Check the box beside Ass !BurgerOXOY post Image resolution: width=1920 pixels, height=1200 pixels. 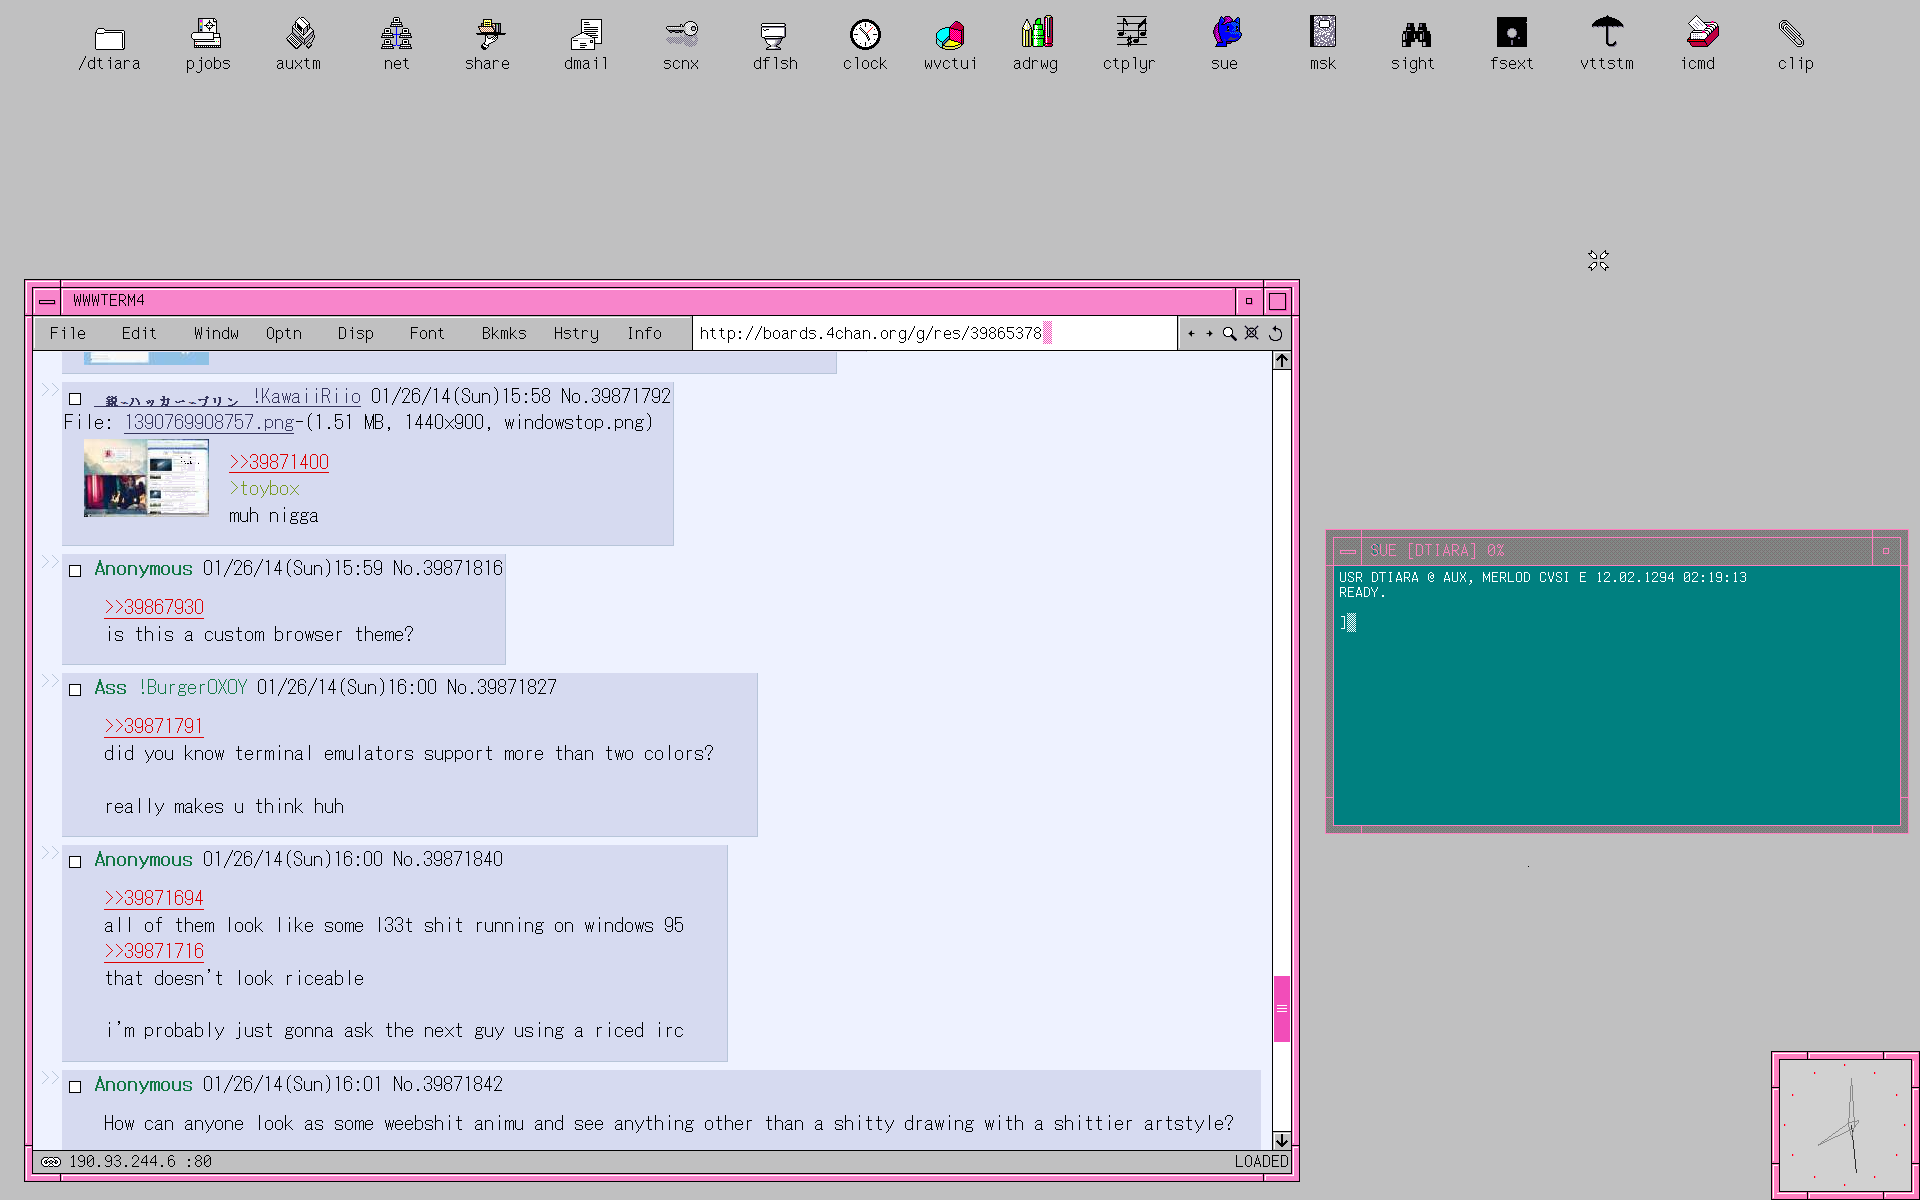pos(75,690)
